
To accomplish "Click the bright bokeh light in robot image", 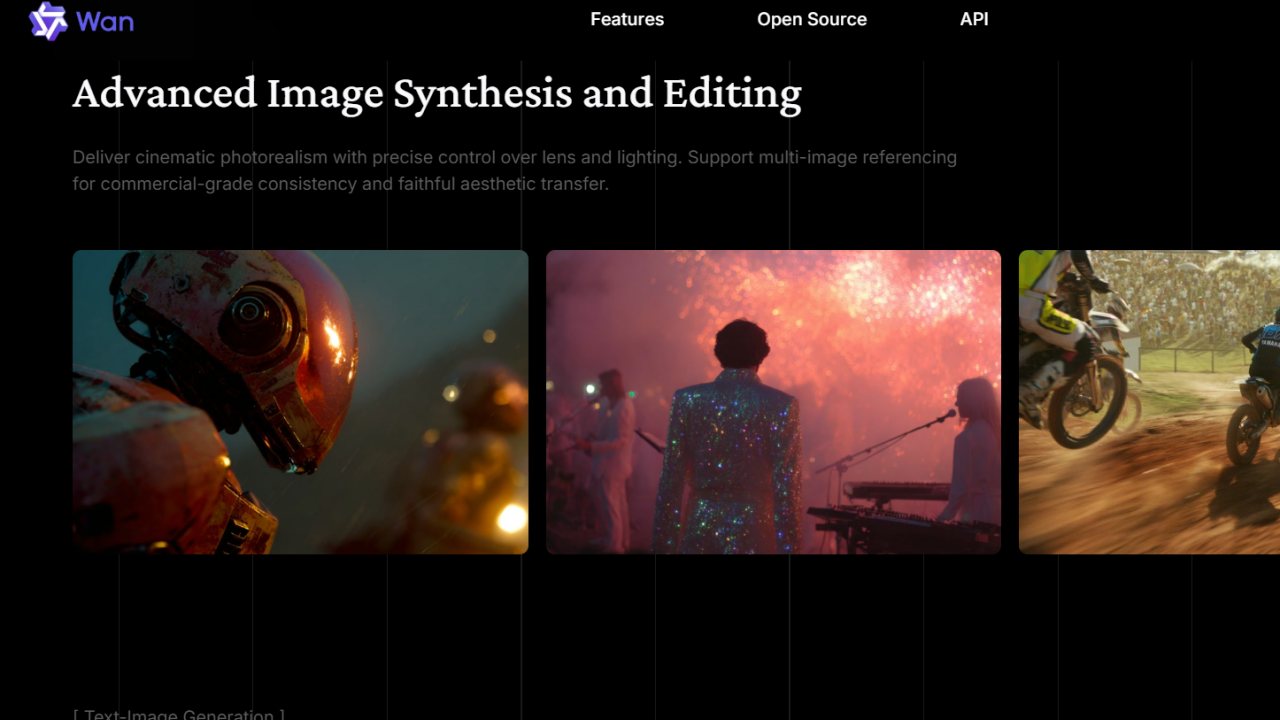I will 511,517.
